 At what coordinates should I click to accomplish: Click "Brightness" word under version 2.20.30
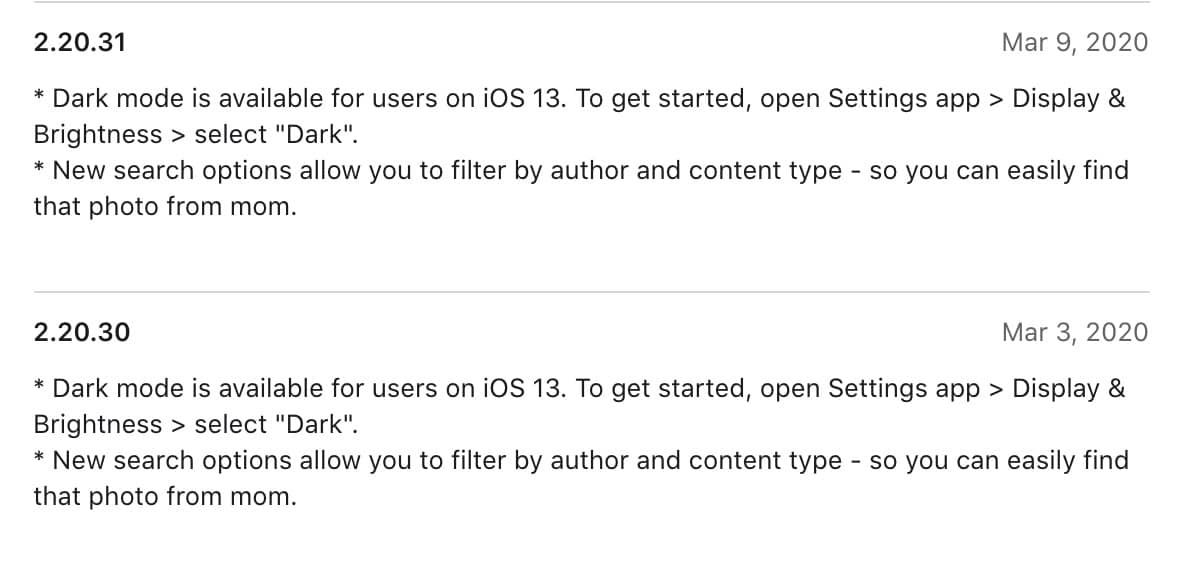pos(98,425)
